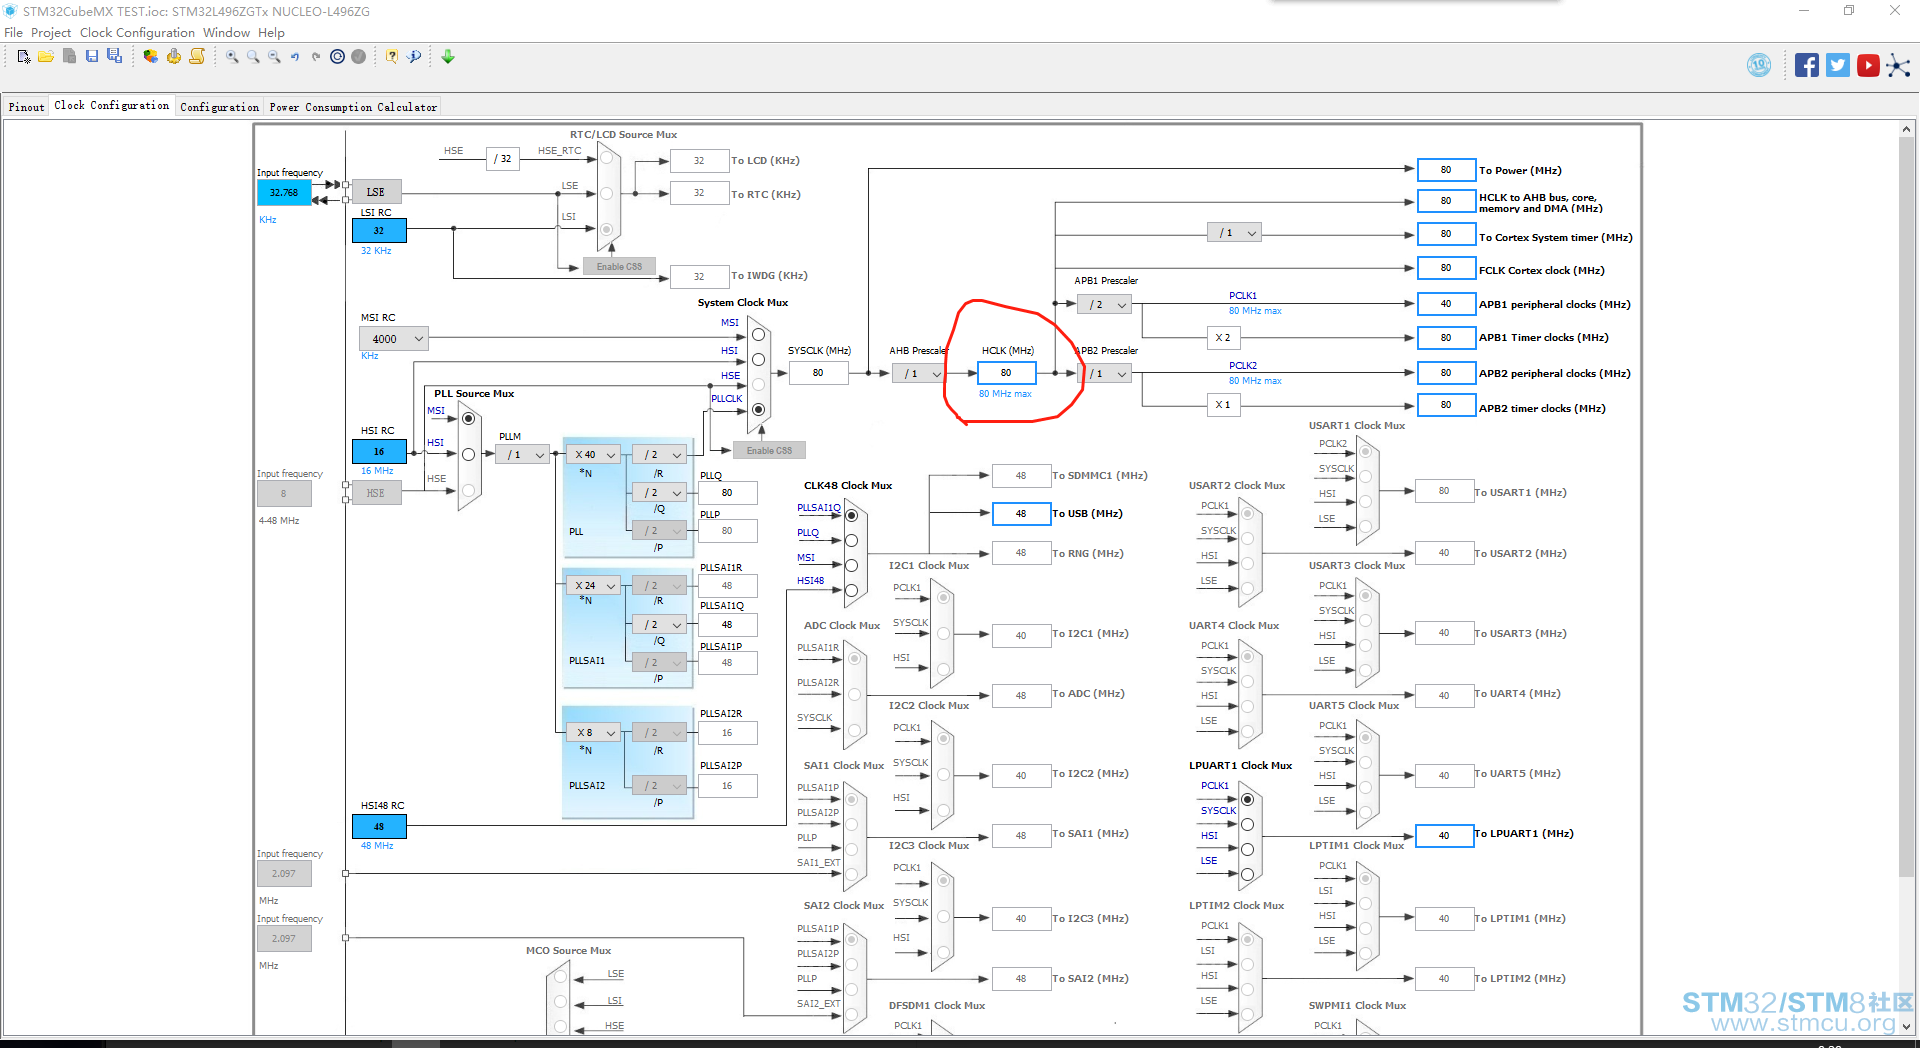Open the Help menu

coord(271,33)
